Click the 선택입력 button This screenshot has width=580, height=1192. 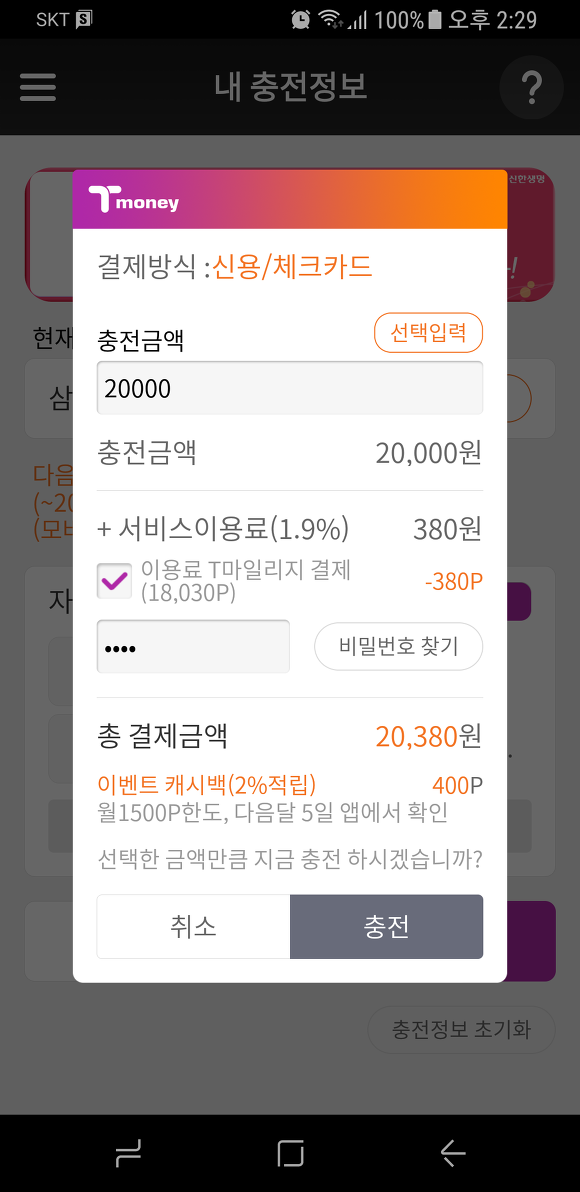[429, 333]
